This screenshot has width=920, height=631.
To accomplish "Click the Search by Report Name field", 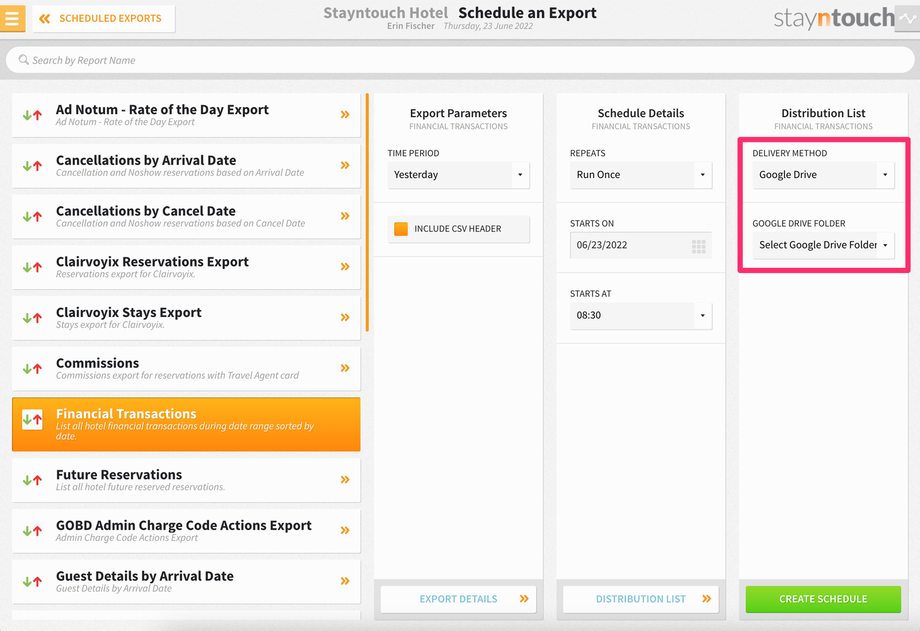I will (460, 60).
